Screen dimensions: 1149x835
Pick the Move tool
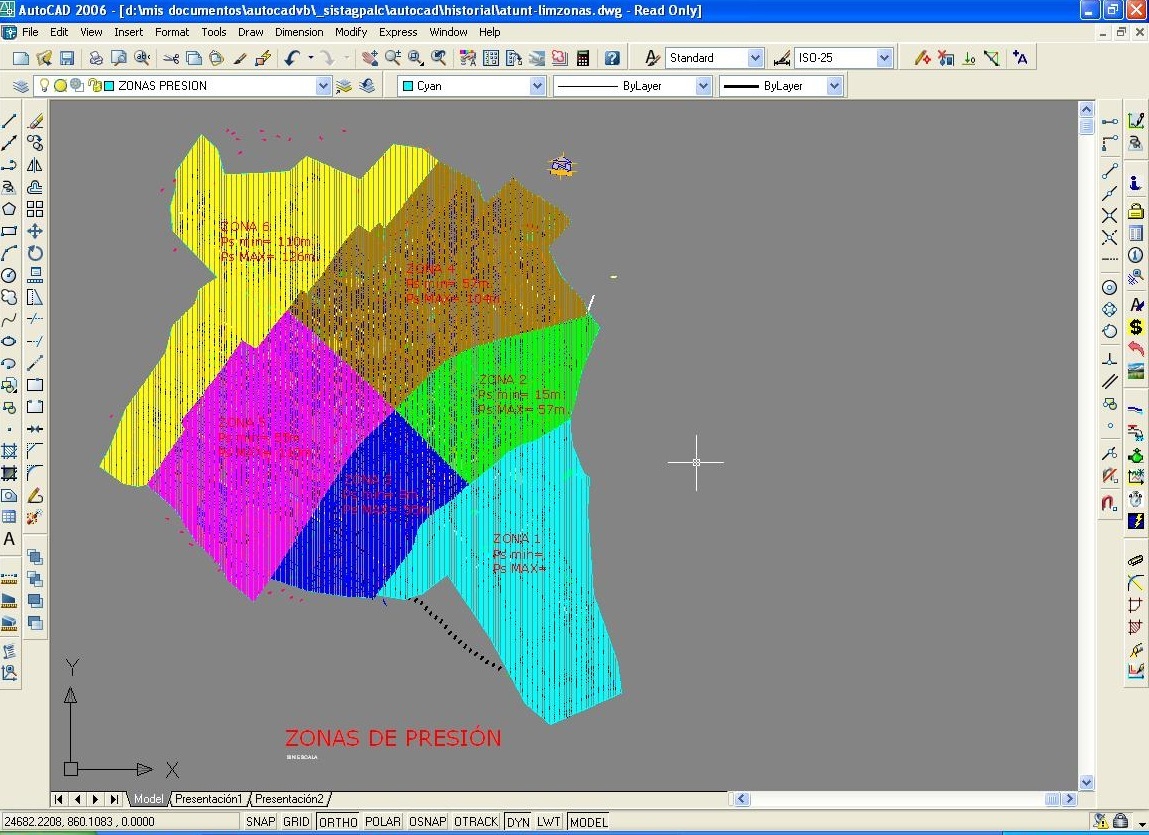click(35, 231)
